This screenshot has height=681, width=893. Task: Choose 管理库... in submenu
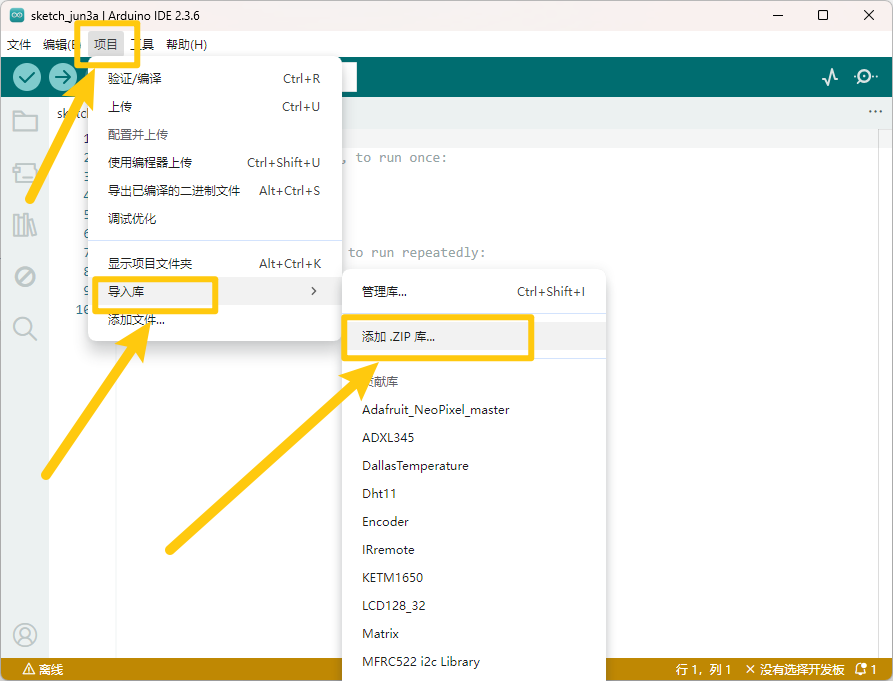(x=473, y=292)
